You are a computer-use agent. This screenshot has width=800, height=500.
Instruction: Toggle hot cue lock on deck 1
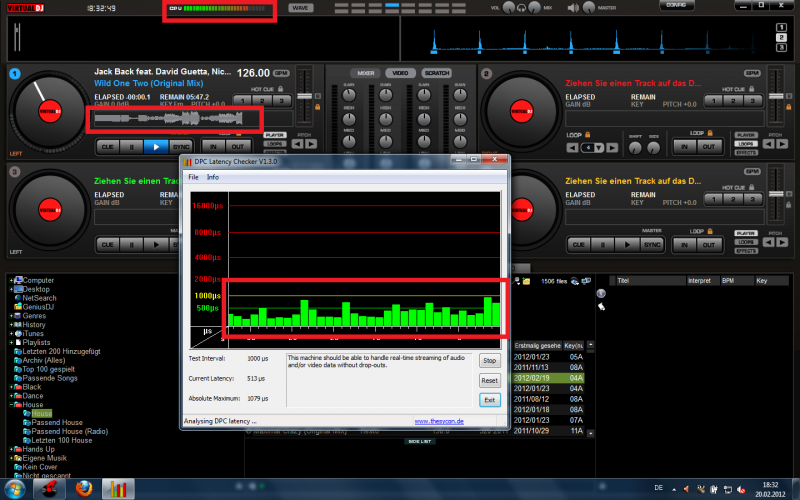point(281,89)
